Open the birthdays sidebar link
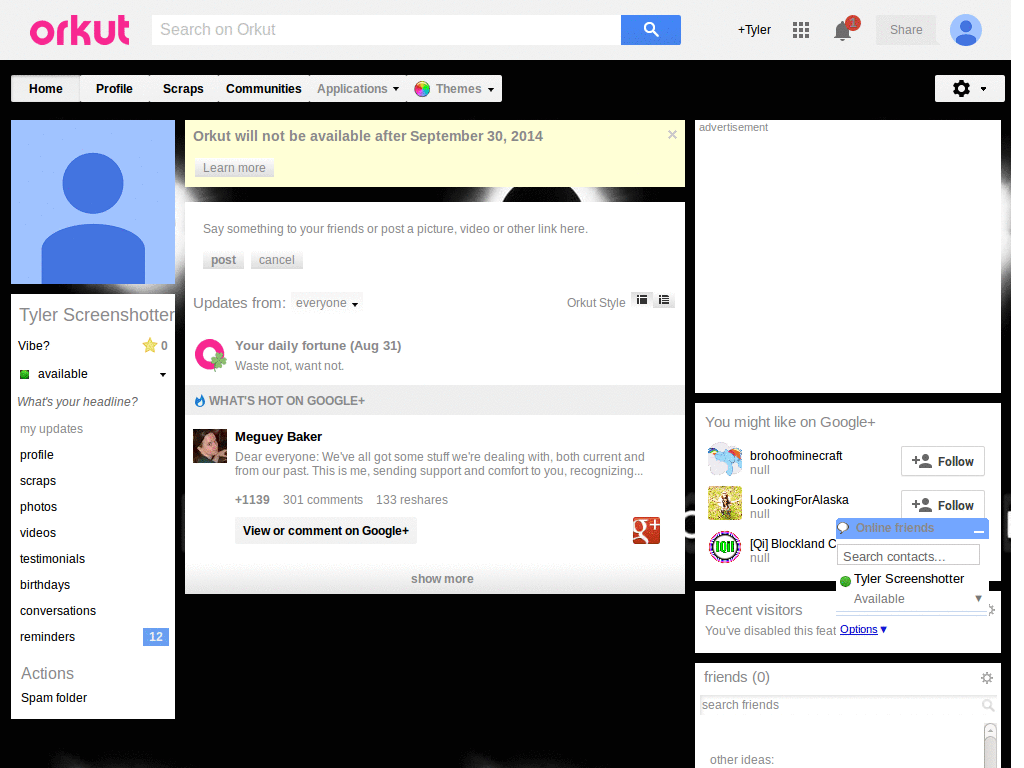Screen dimensions: 1024x768 pos(45,584)
